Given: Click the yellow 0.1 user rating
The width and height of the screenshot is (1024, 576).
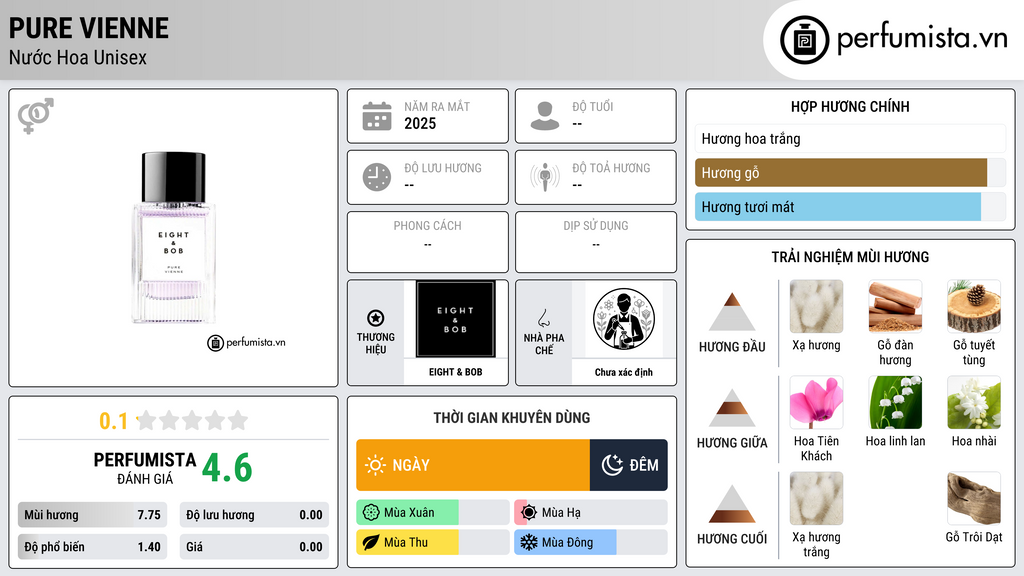Looking at the screenshot, I should pos(114,421).
